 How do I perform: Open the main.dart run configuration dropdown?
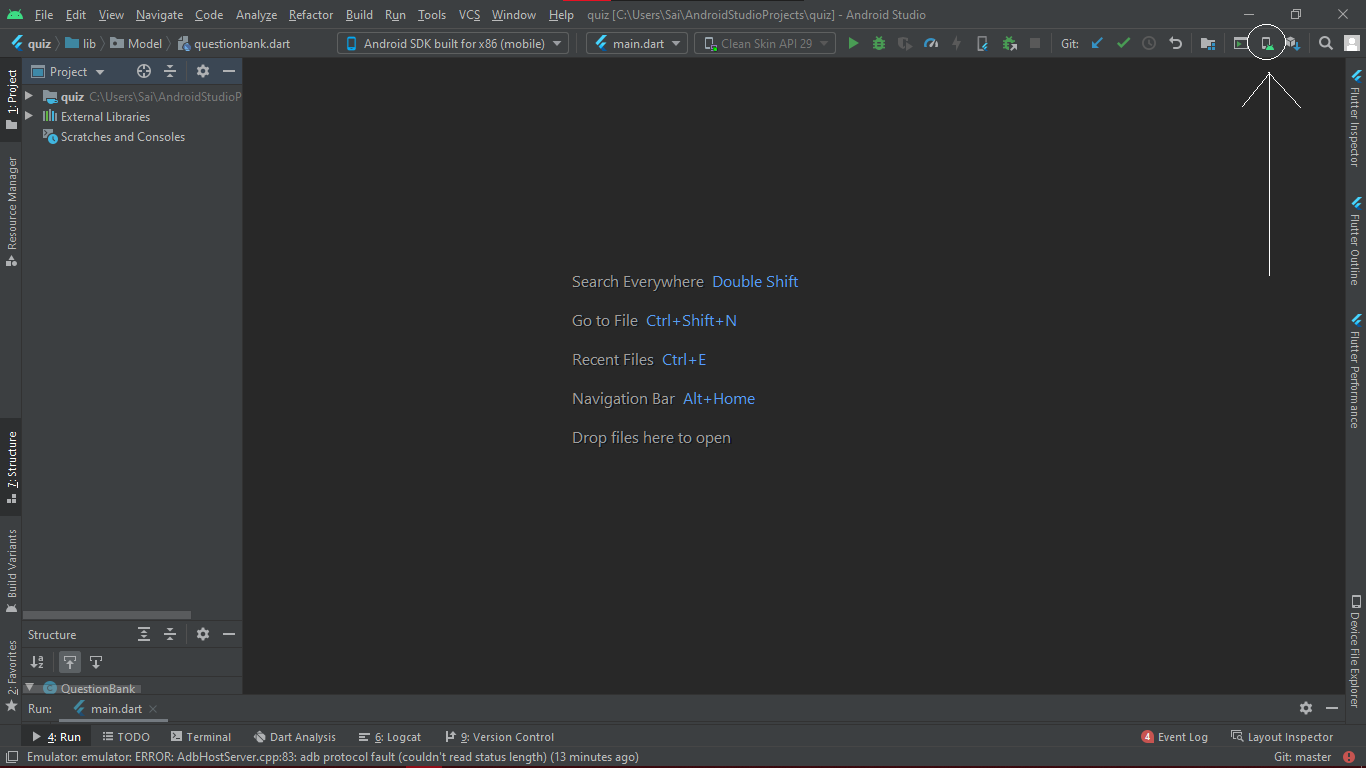click(637, 43)
